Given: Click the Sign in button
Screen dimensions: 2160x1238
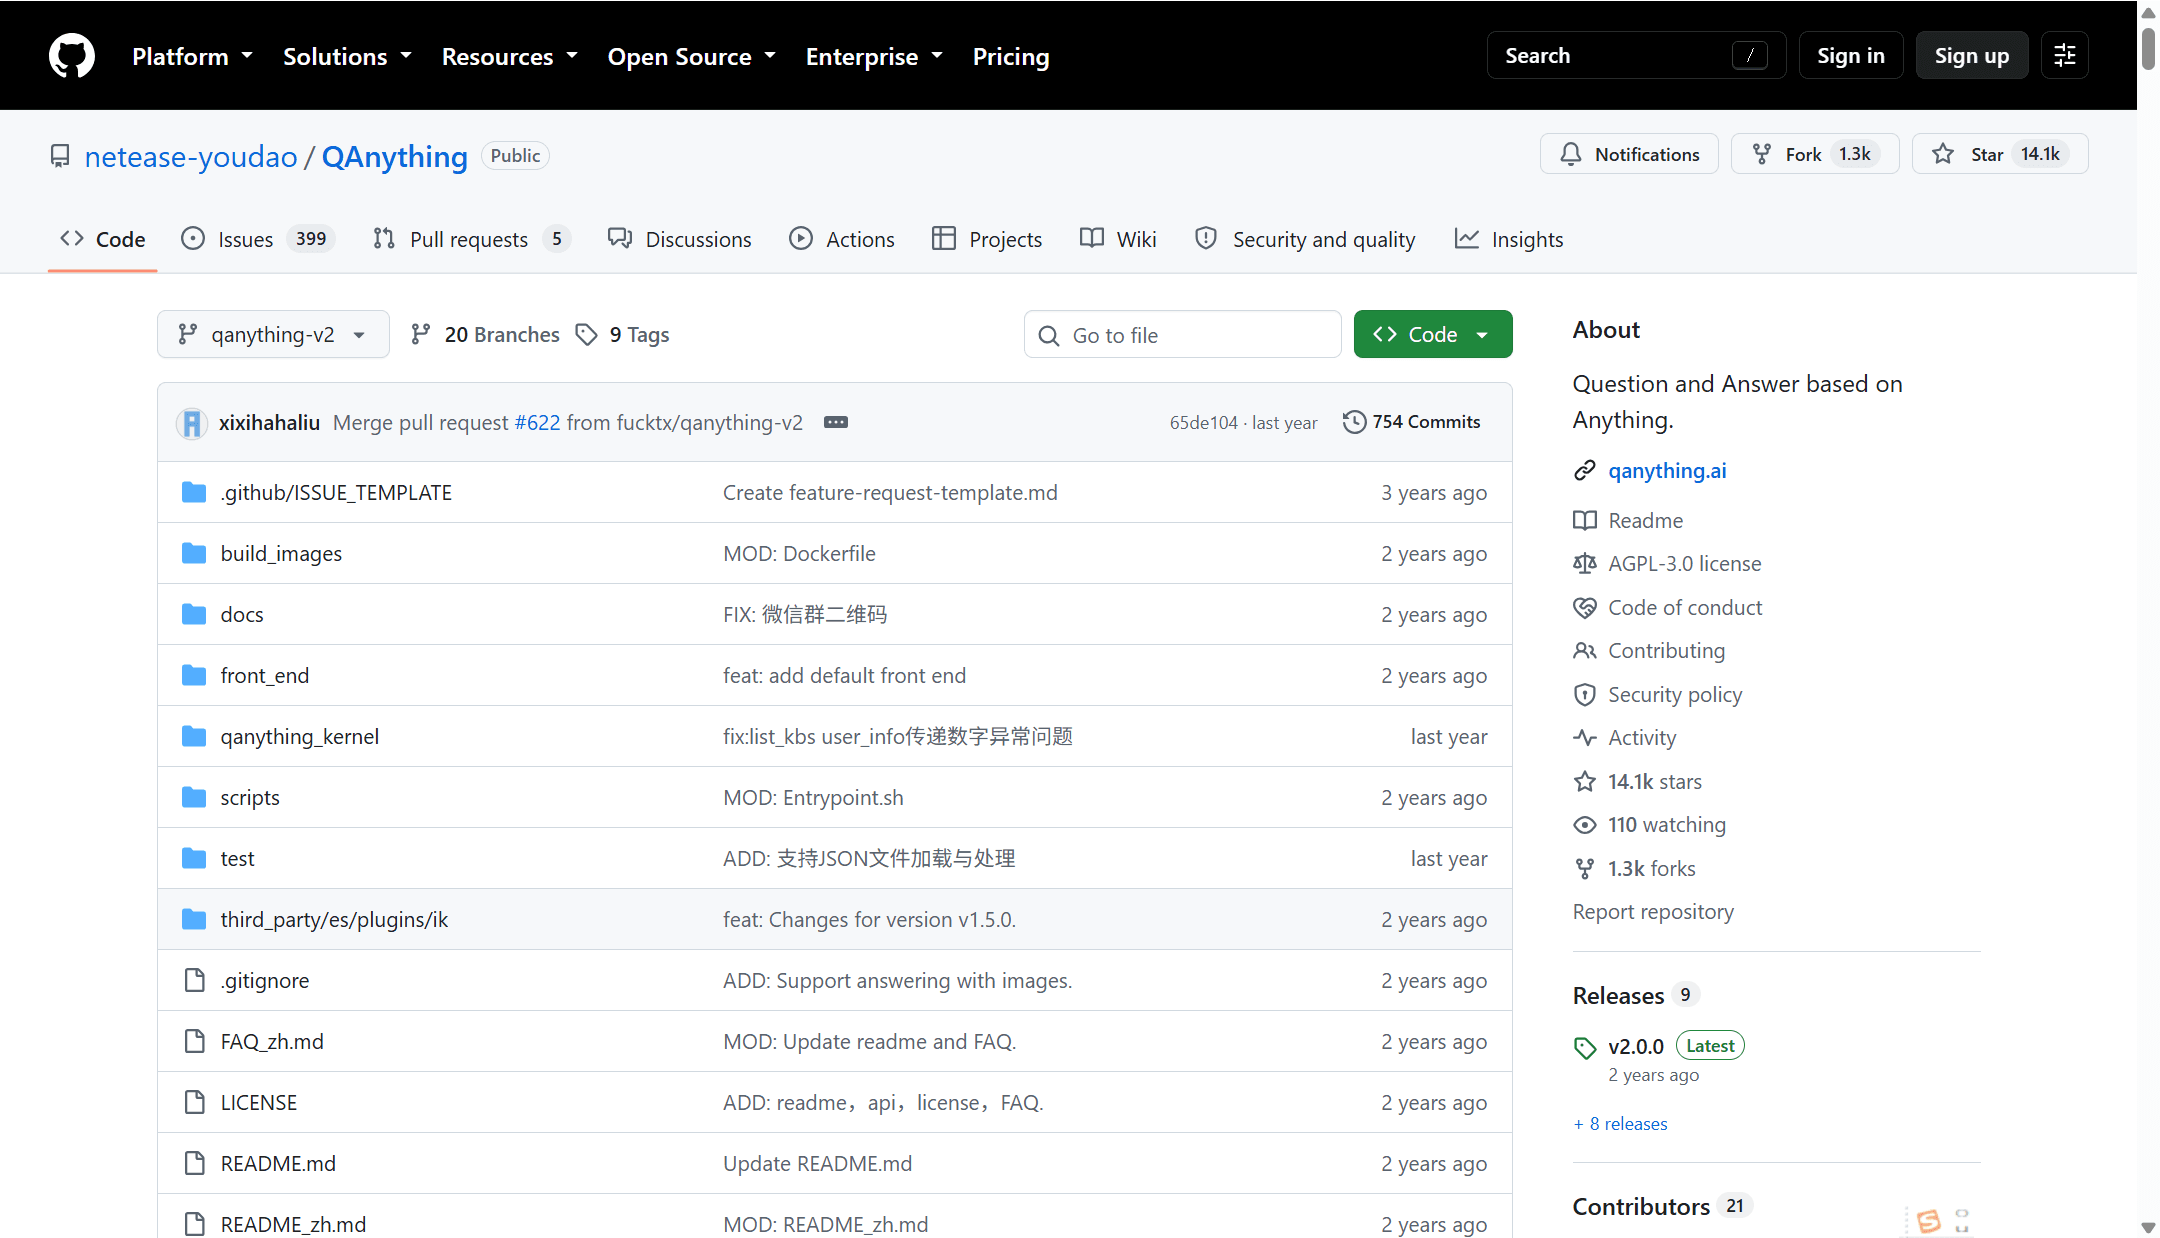Looking at the screenshot, I should tap(1851, 56).
